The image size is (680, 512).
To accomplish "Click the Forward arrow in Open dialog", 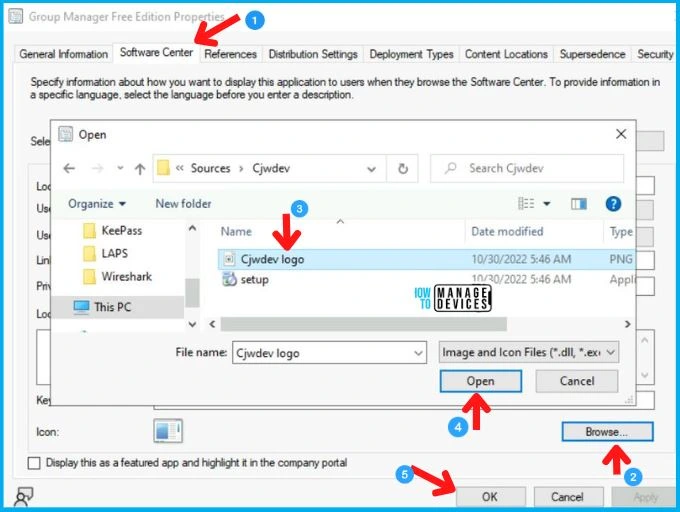I will 98,168.
